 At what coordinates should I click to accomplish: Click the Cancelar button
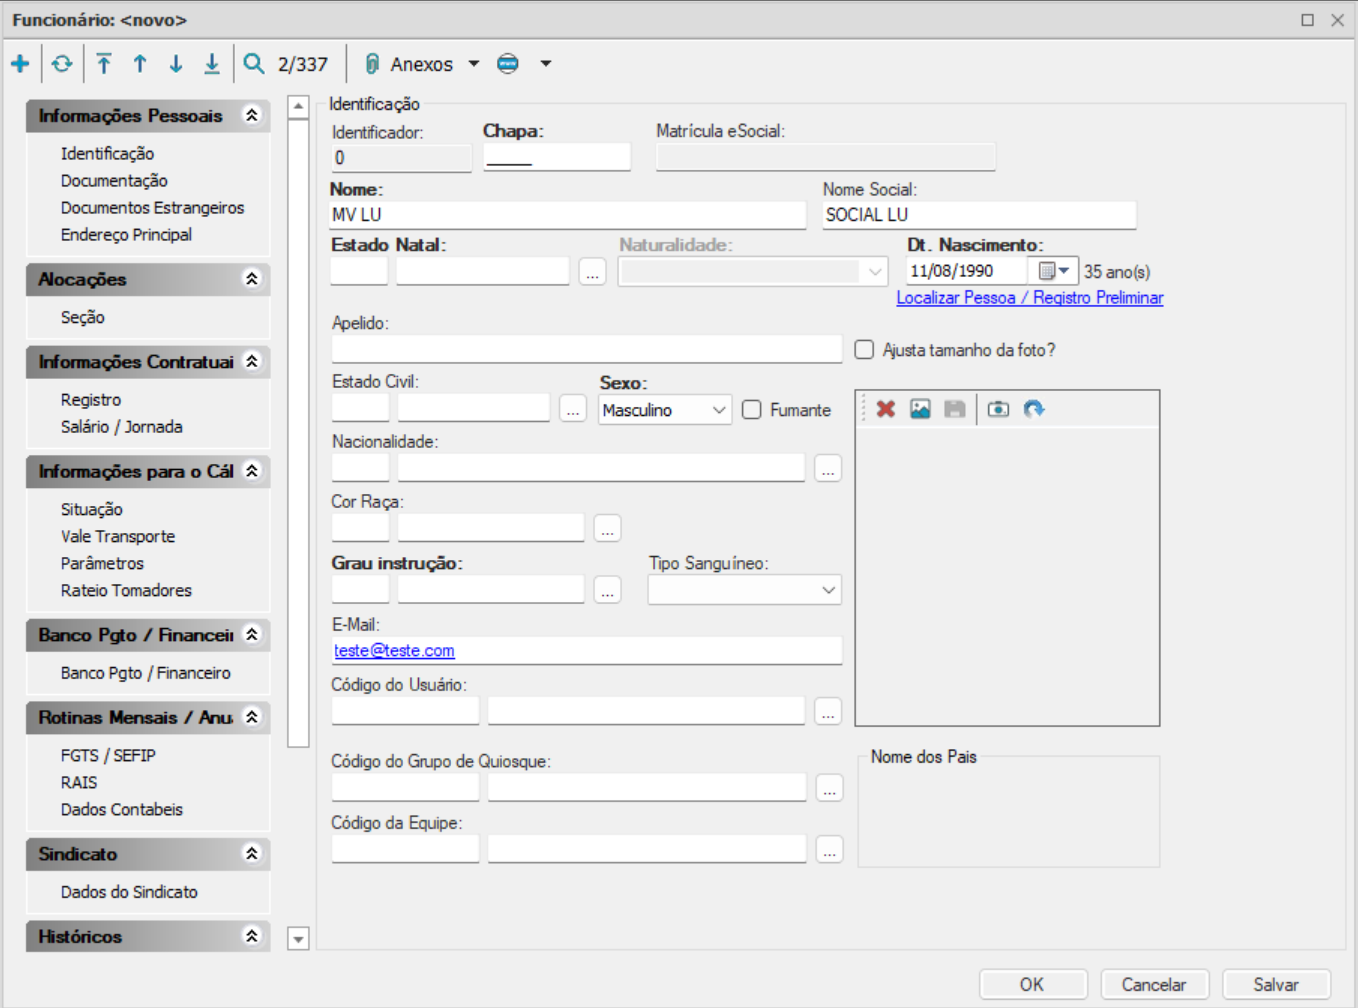coord(1154,984)
